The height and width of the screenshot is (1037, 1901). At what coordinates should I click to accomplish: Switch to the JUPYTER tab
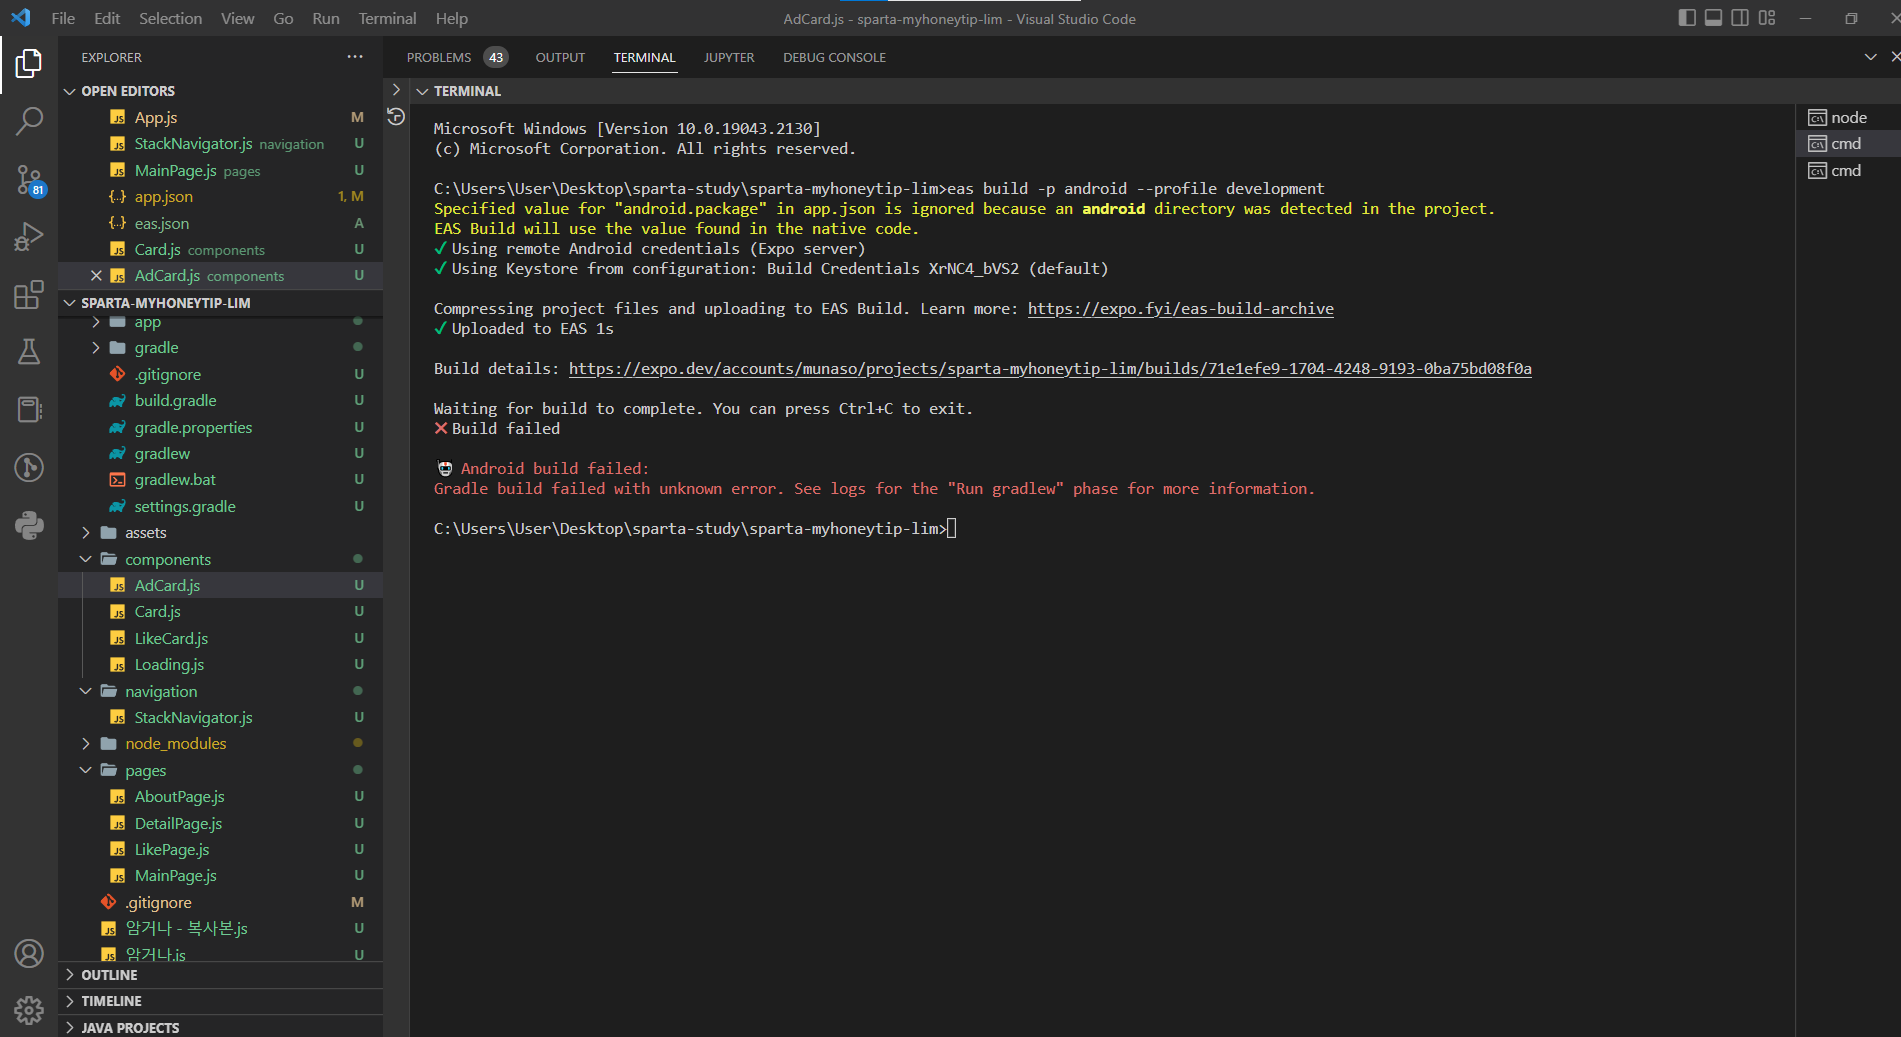click(729, 57)
